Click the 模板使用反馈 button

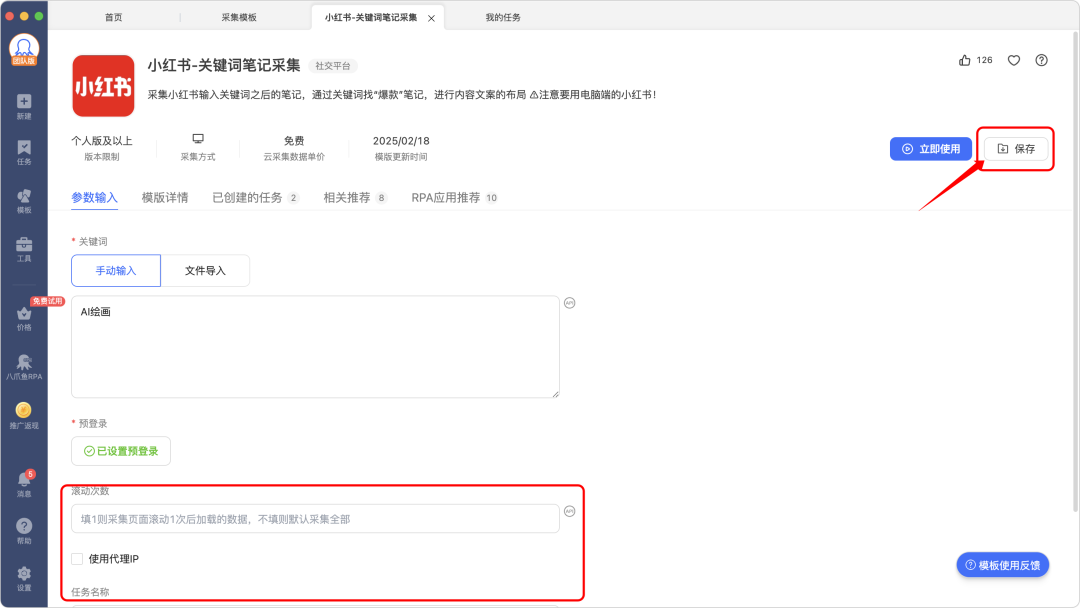coord(1002,565)
